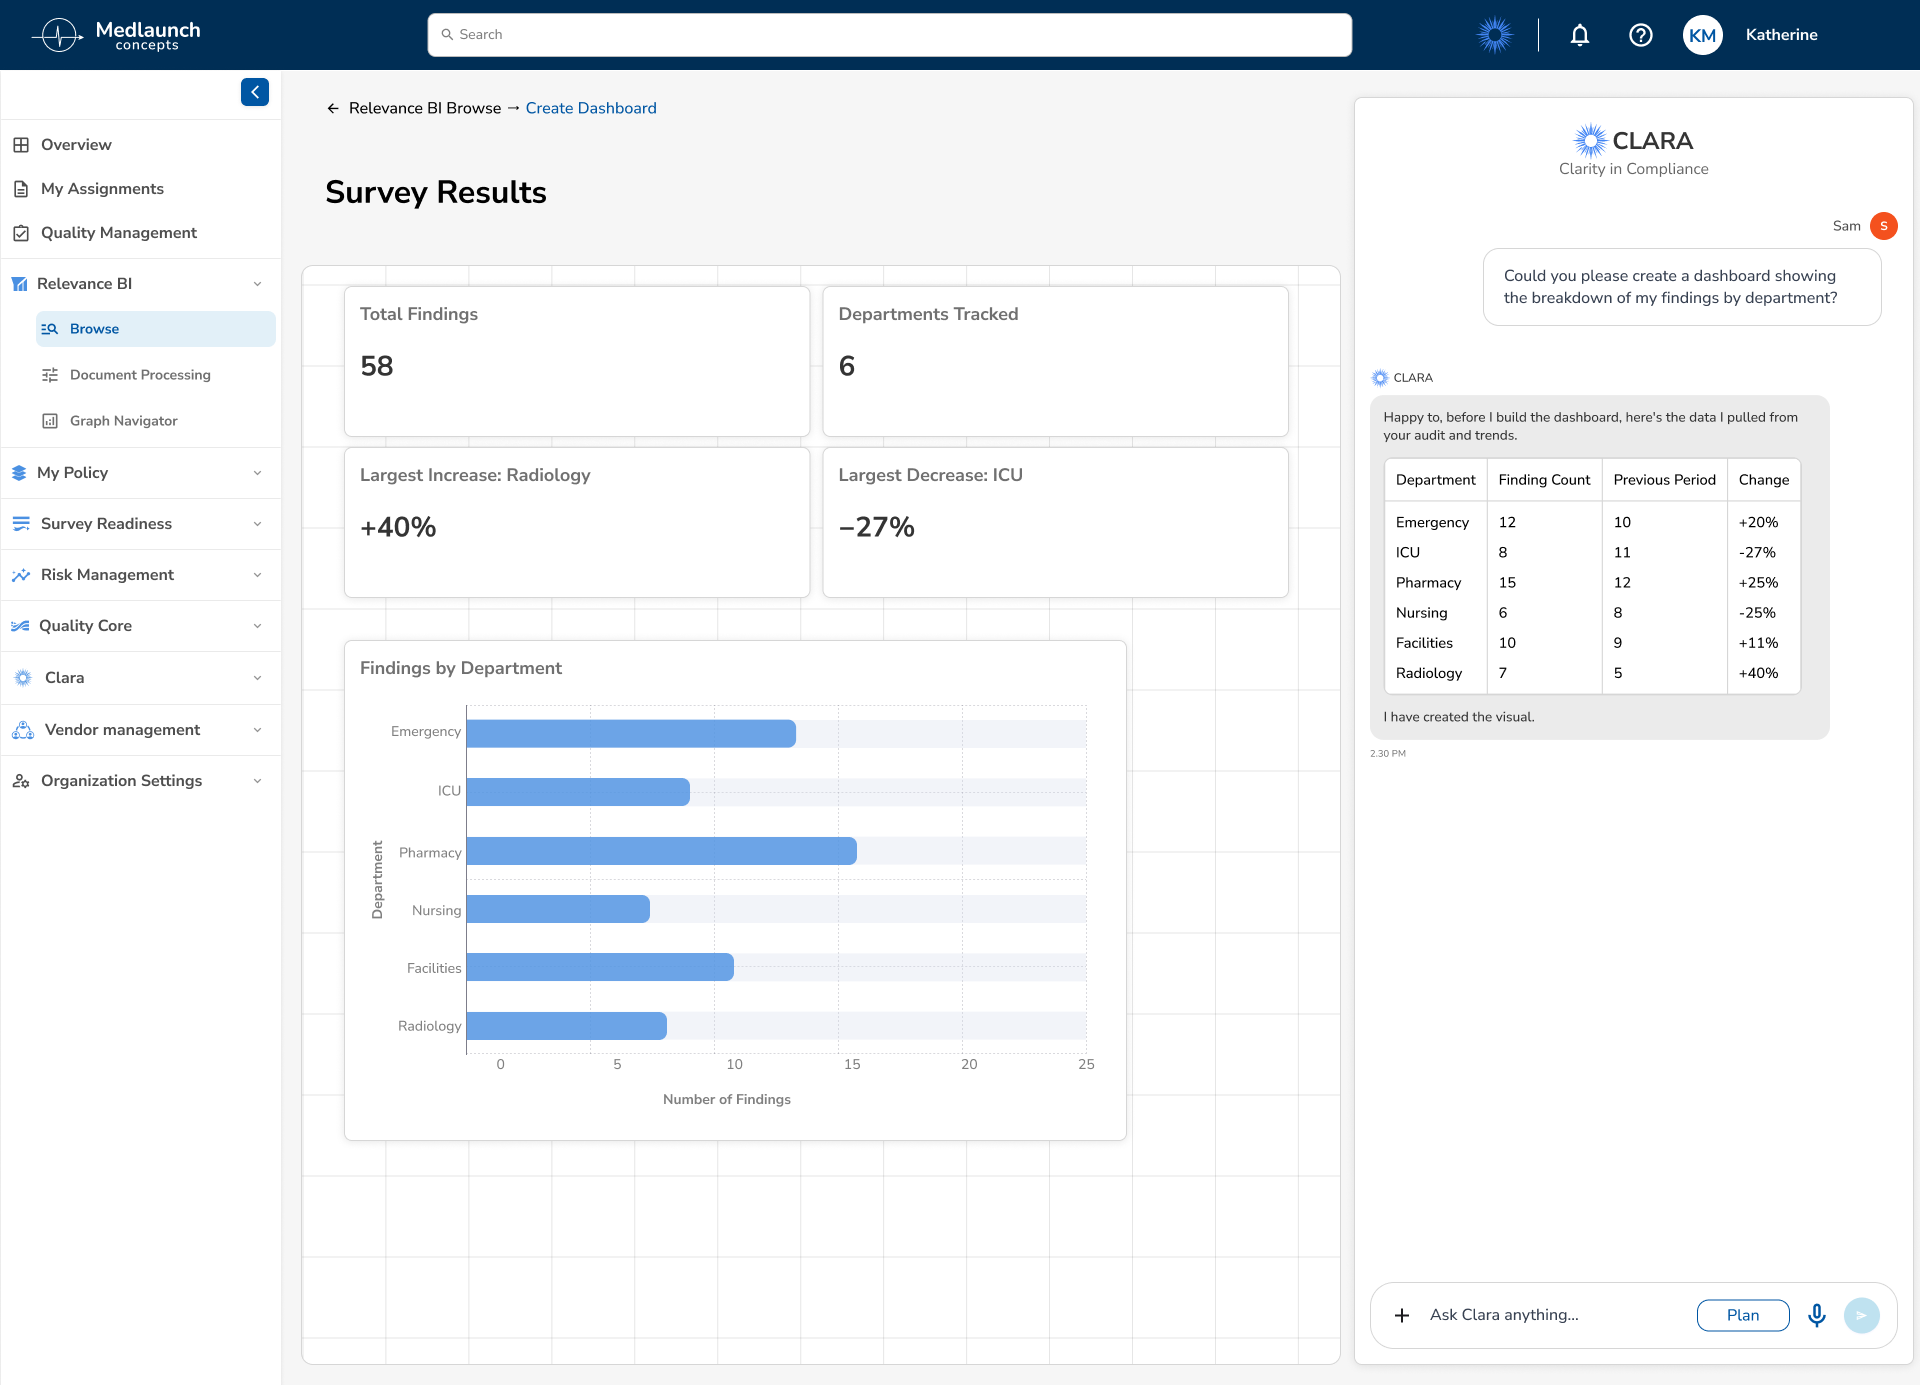Click the Survey Readiness list icon

[21, 524]
